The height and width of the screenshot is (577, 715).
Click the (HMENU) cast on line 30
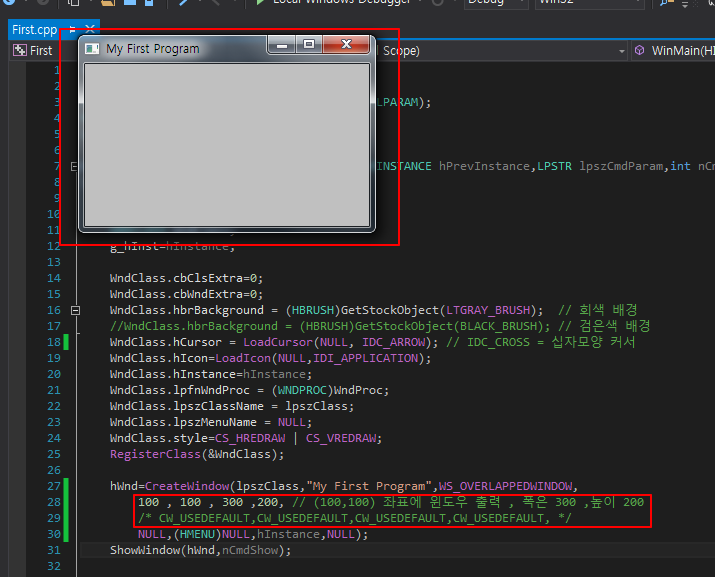click(197, 534)
